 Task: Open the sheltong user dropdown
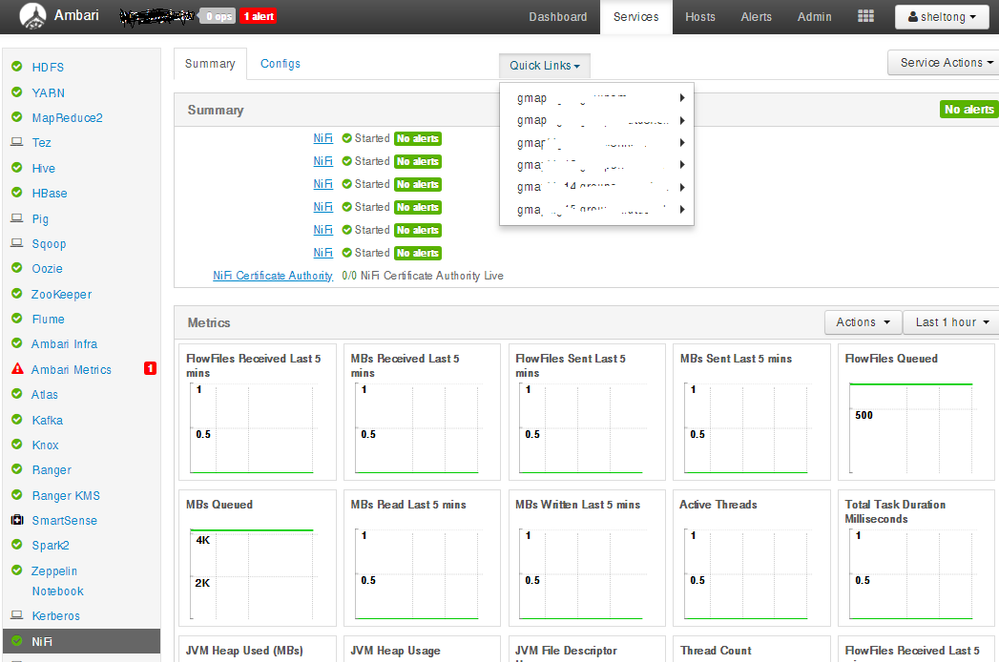(942, 17)
